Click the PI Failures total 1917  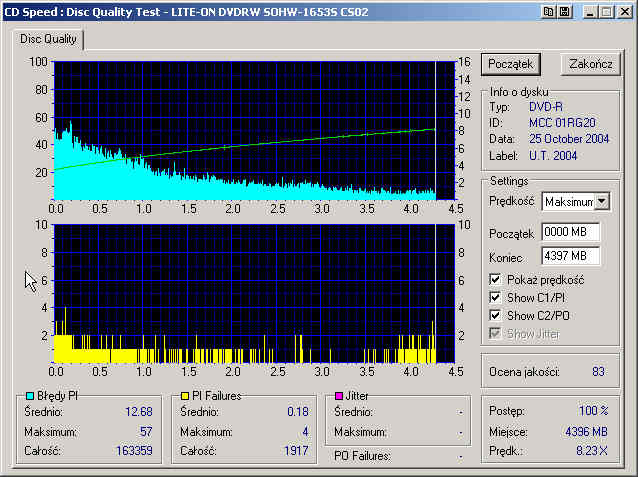[296, 451]
